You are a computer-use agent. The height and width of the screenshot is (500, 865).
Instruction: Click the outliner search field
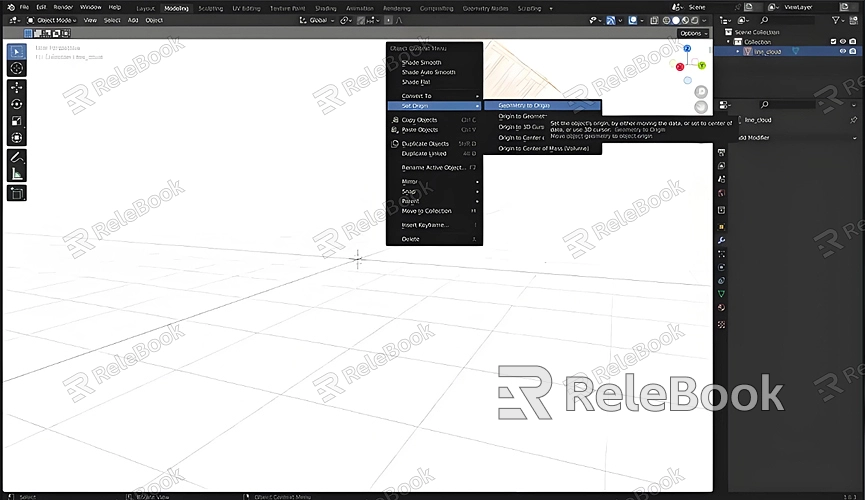coord(789,20)
